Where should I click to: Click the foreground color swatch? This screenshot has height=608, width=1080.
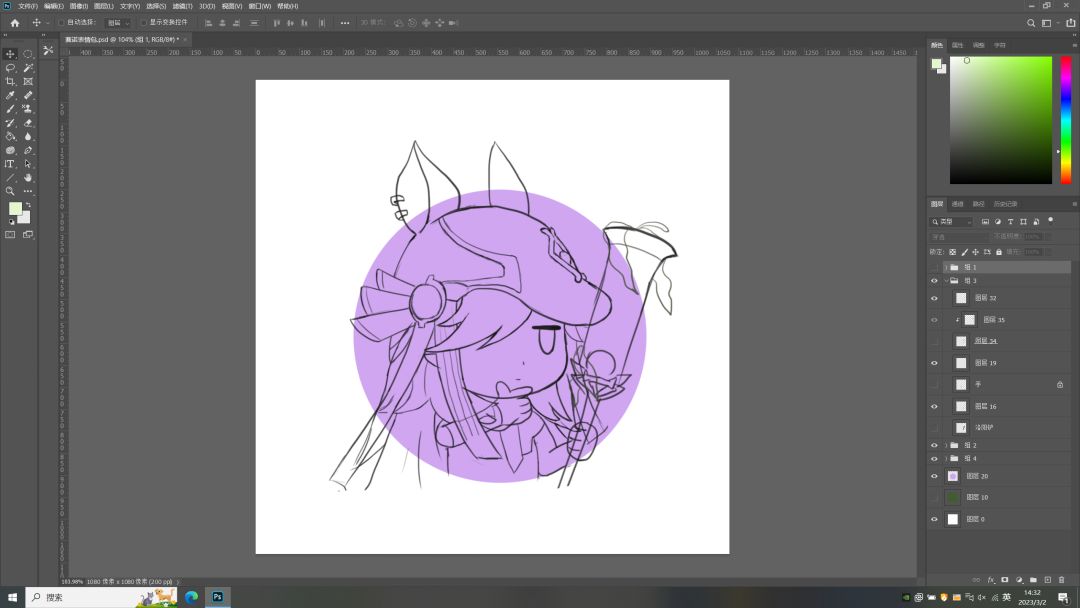[x=15, y=208]
